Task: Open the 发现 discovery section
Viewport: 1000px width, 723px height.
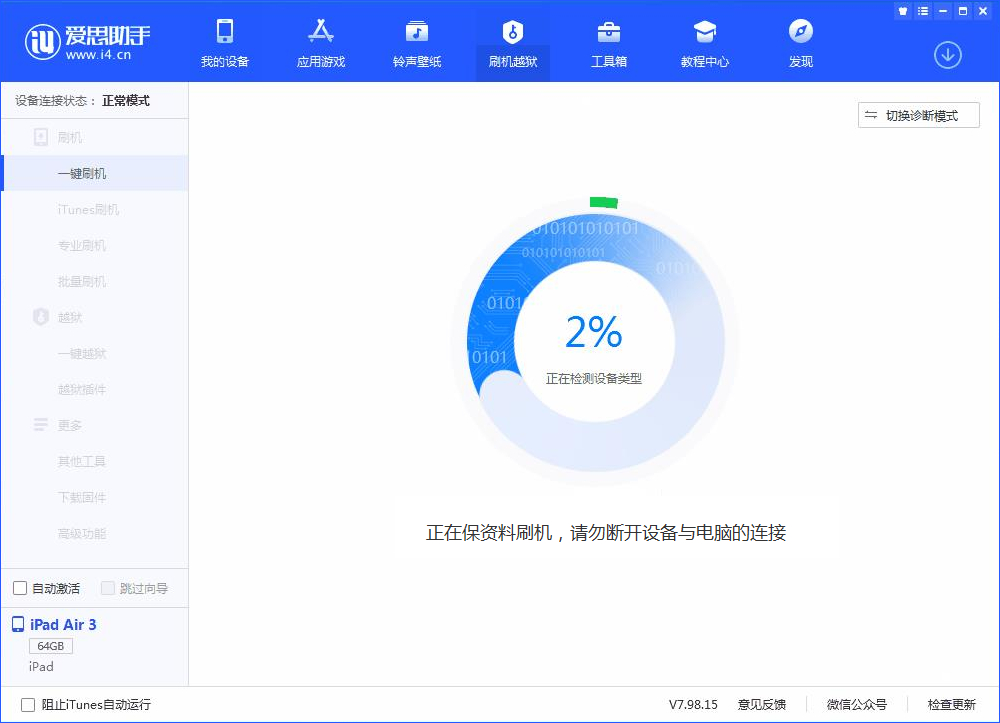Action: pyautogui.click(x=800, y=42)
